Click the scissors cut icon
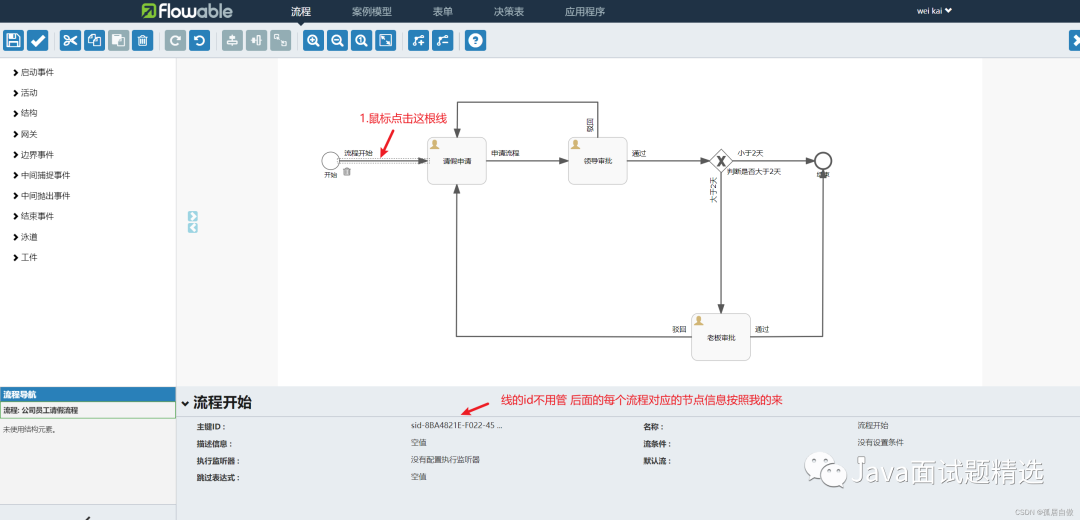1080x520 pixels. [70, 40]
